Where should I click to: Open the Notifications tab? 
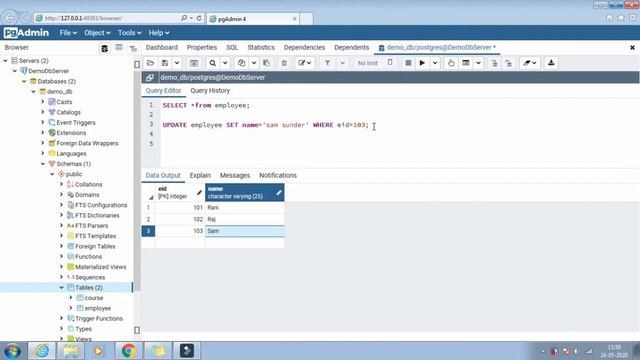tap(278, 176)
